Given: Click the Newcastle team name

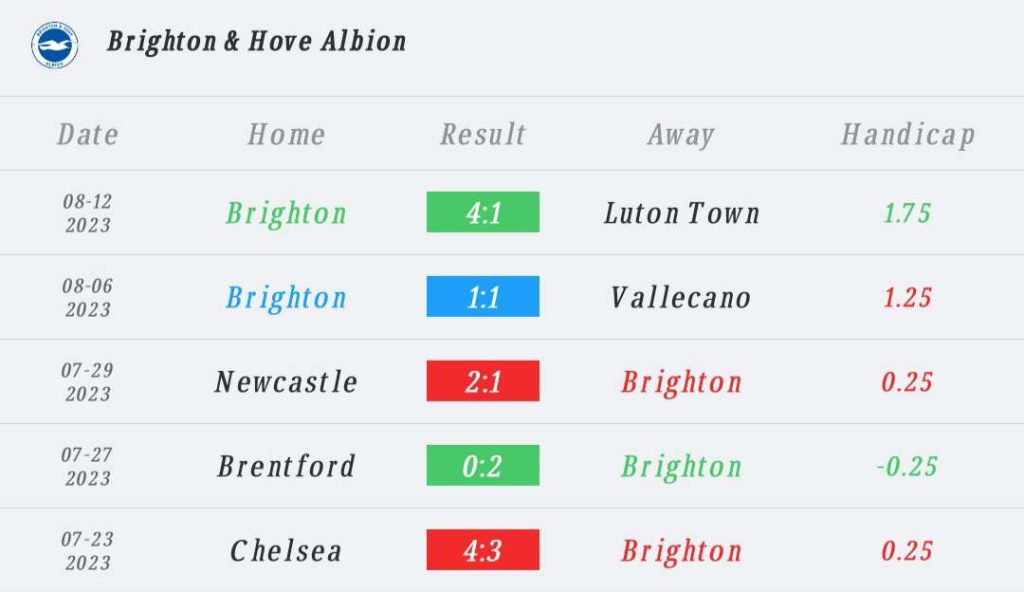Looking at the screenshot, I should click(286, 382).
